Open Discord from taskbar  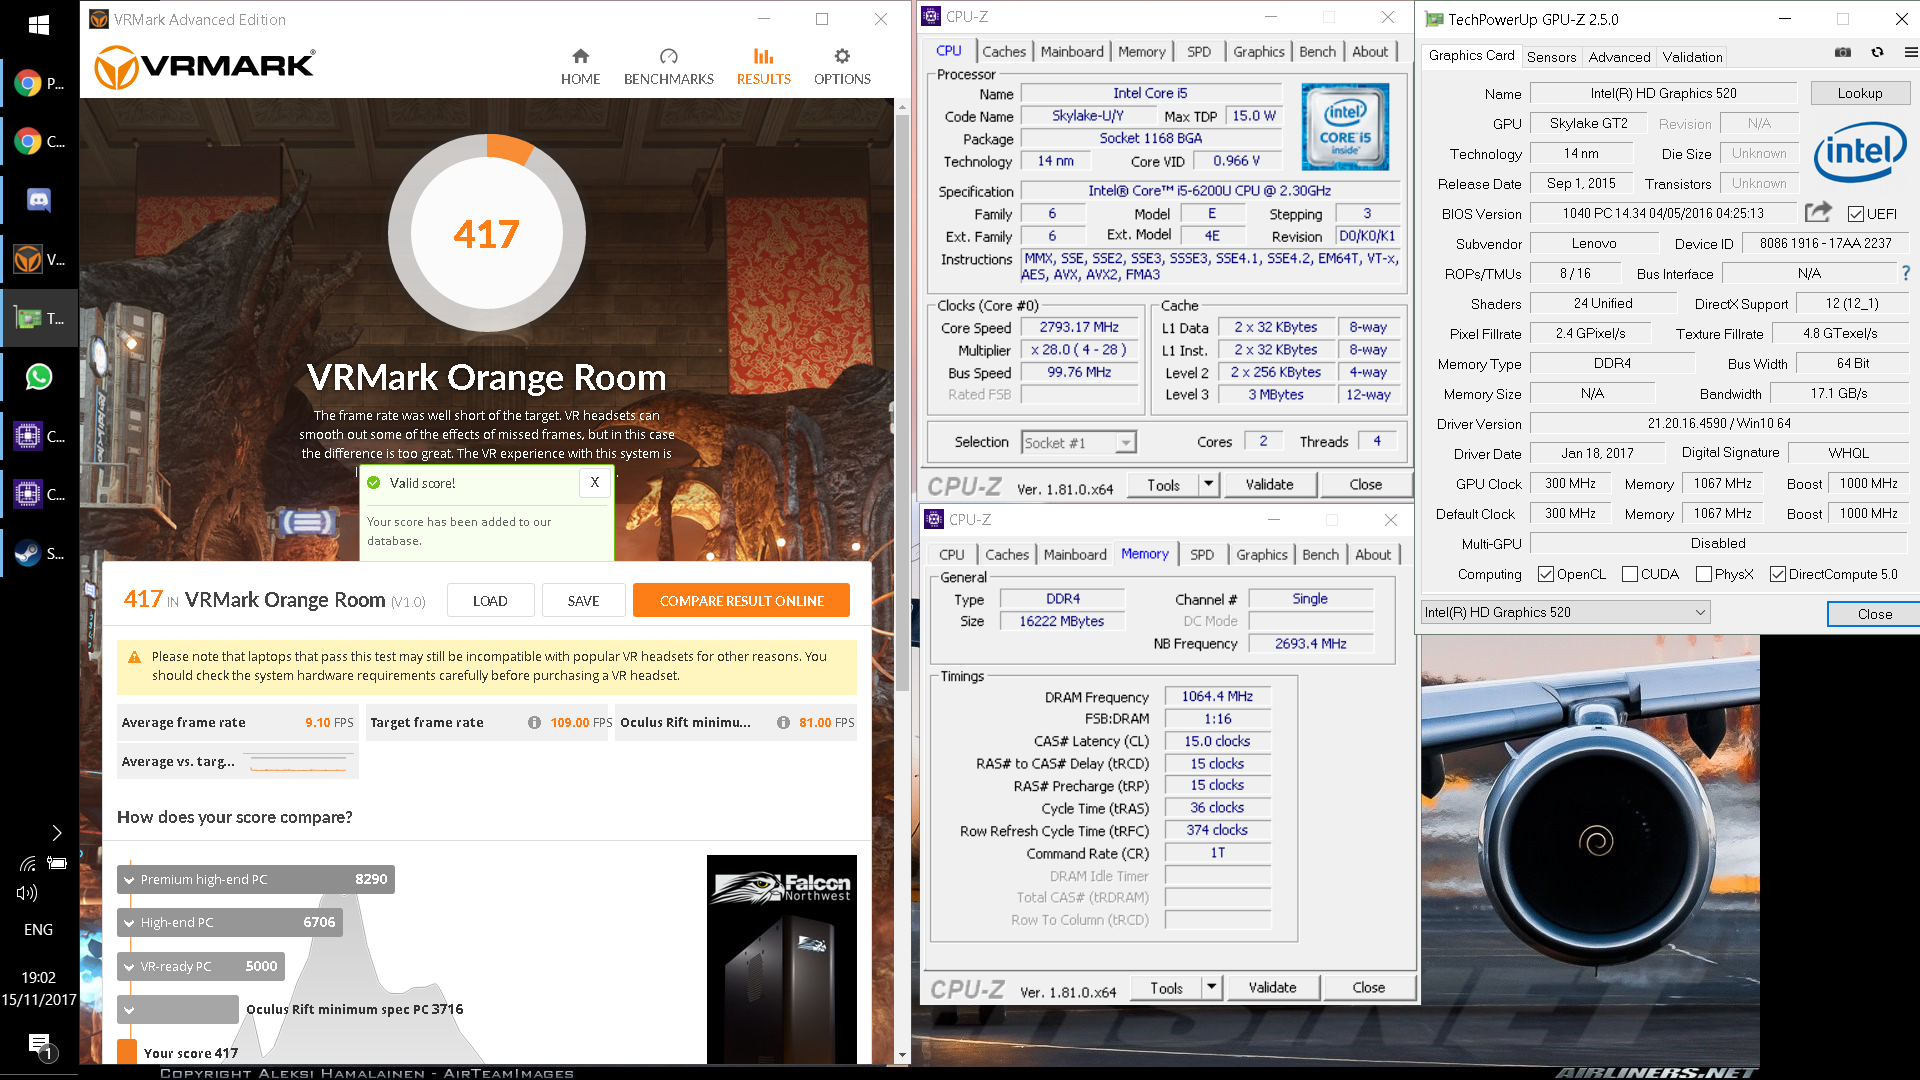(39, 201)
